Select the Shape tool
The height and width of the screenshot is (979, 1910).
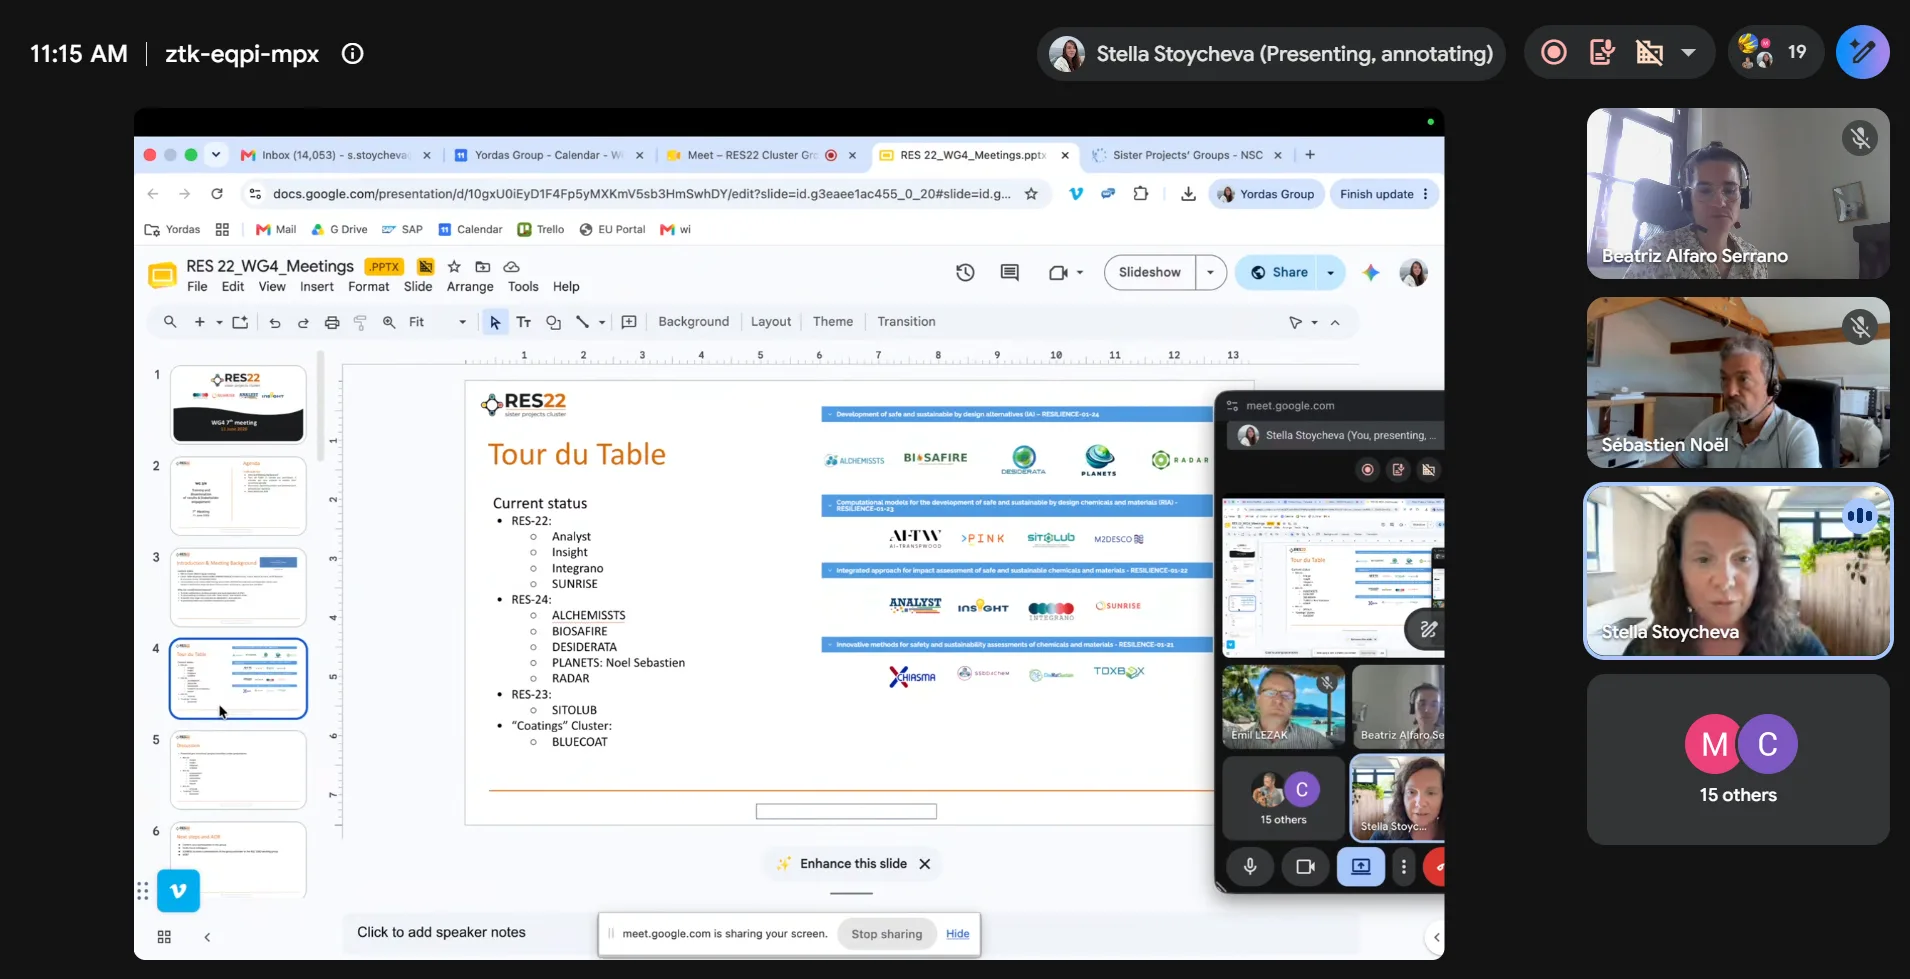[553, 322]
